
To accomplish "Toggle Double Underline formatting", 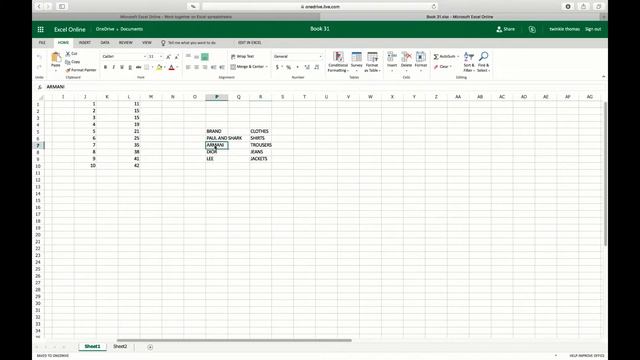I will point(130,67).
